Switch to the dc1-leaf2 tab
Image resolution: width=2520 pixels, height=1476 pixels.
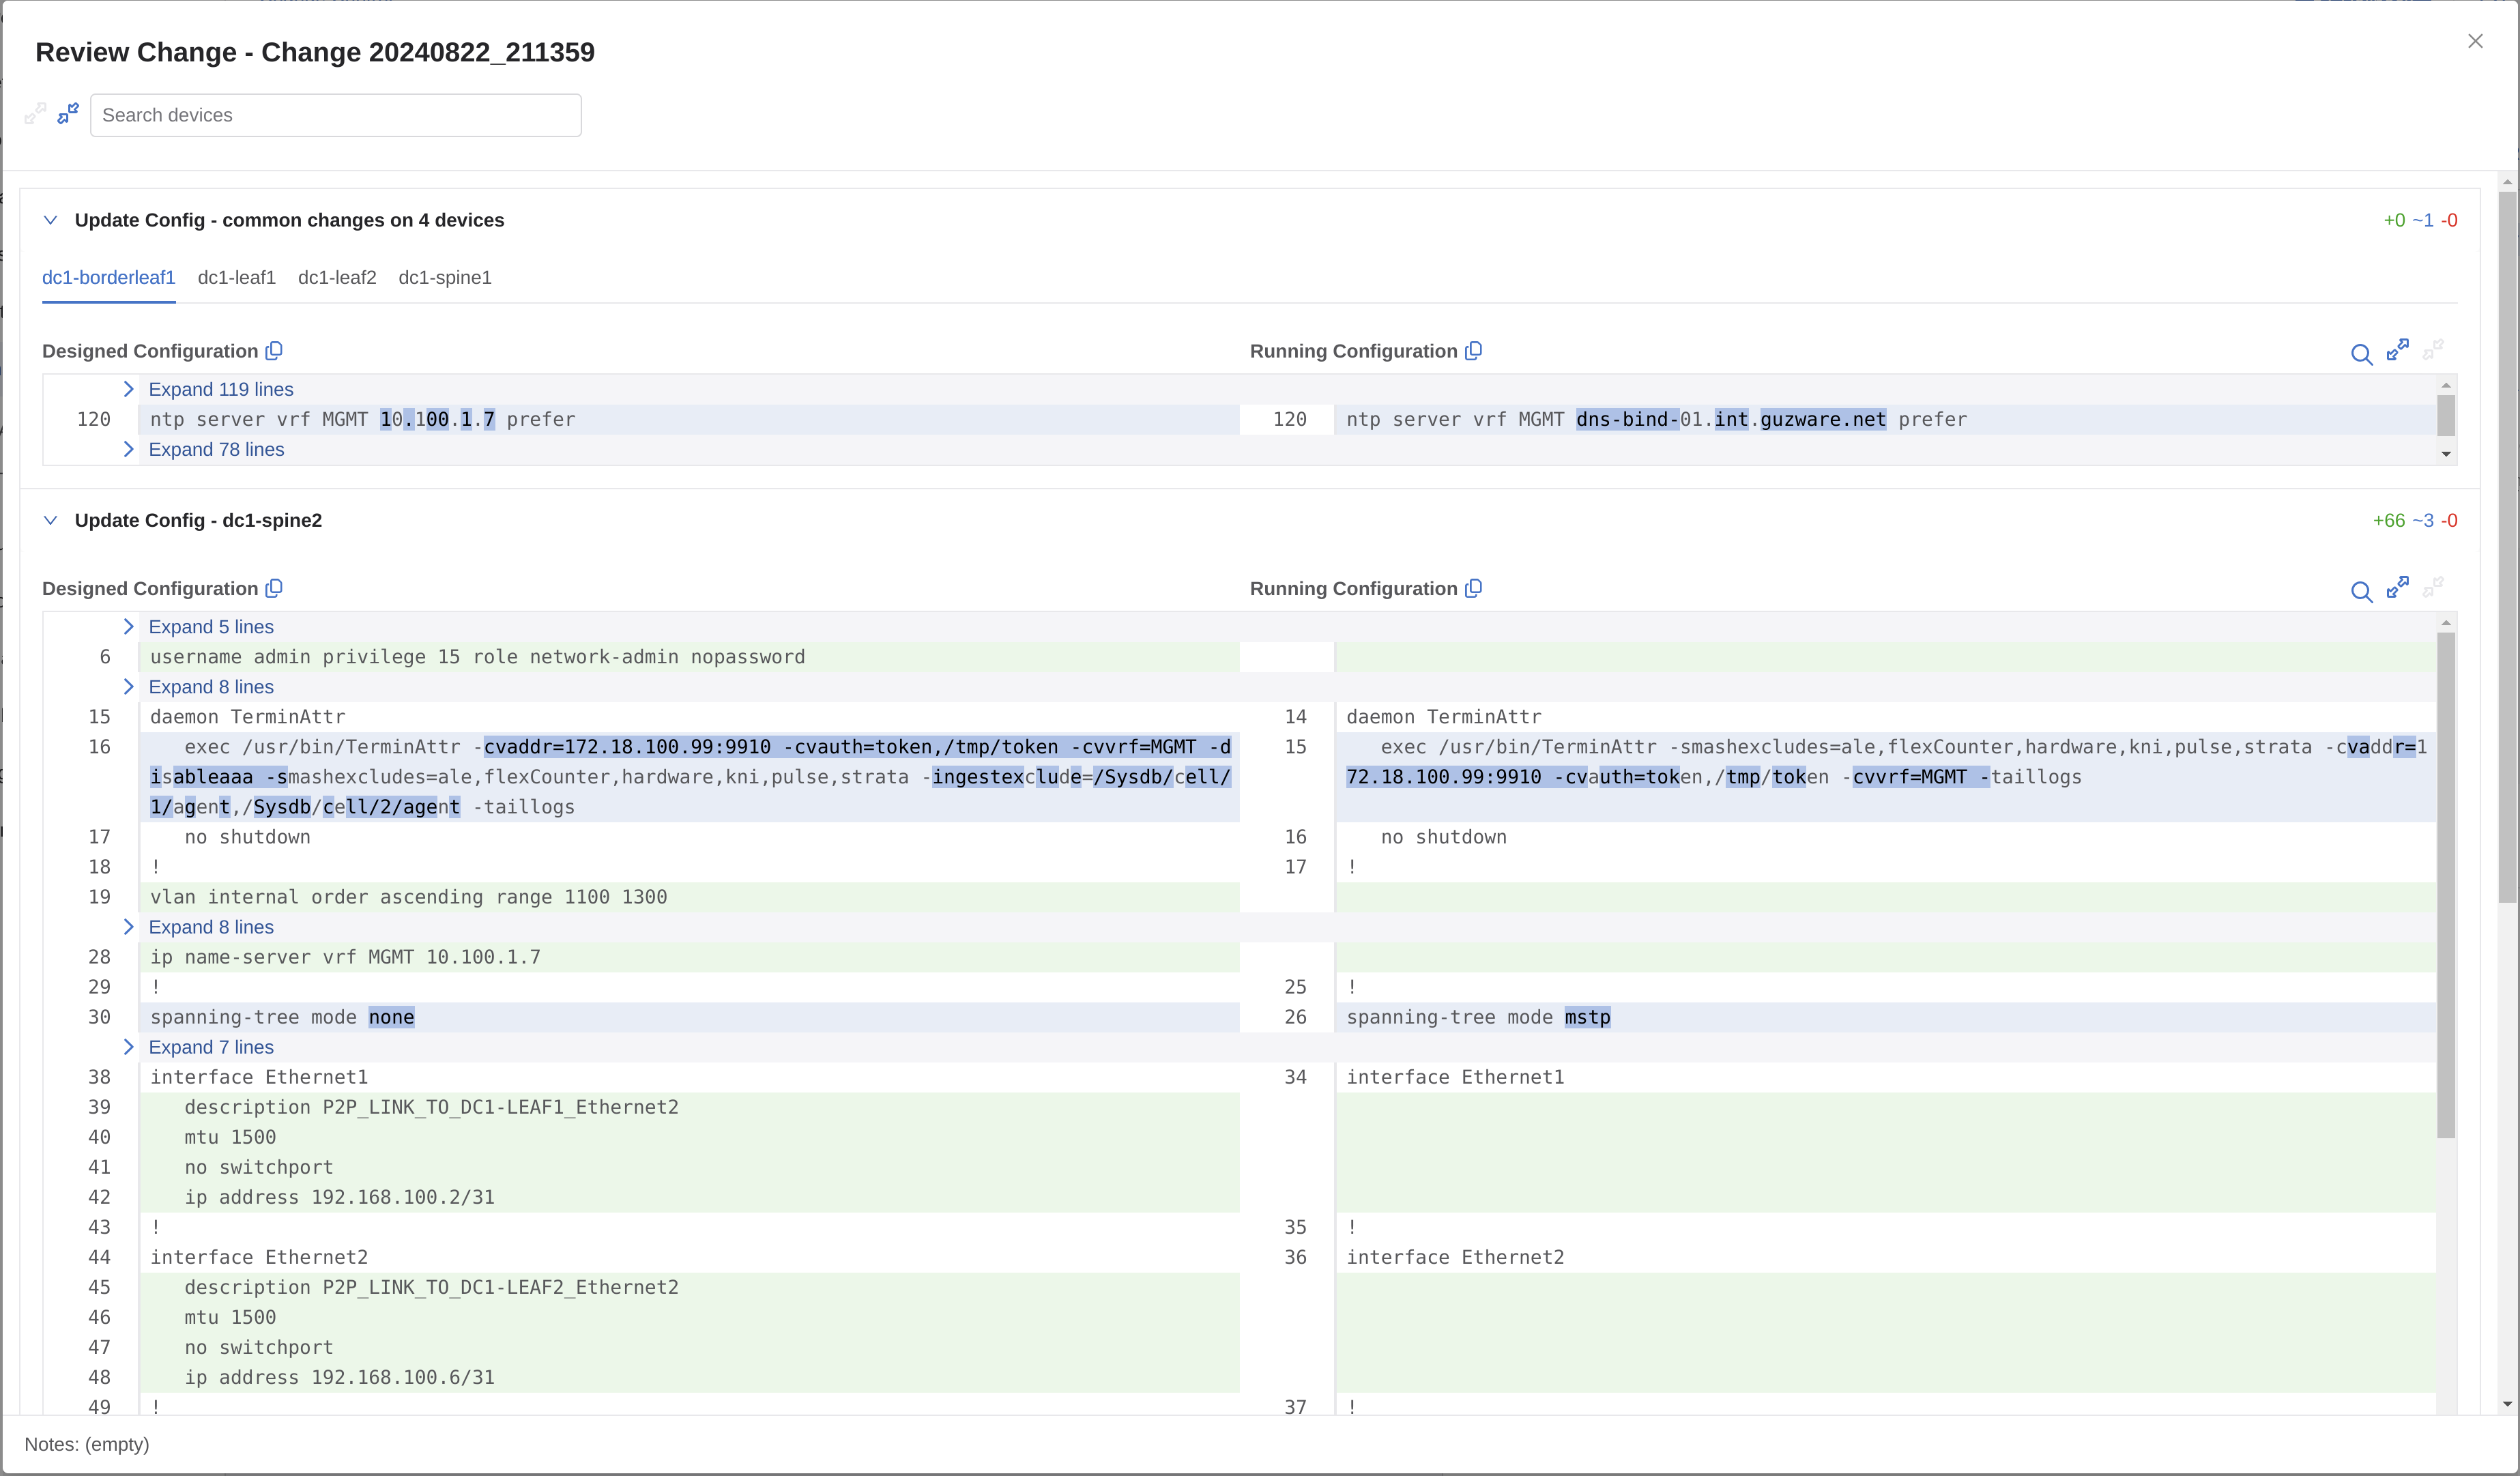(337, 278)
